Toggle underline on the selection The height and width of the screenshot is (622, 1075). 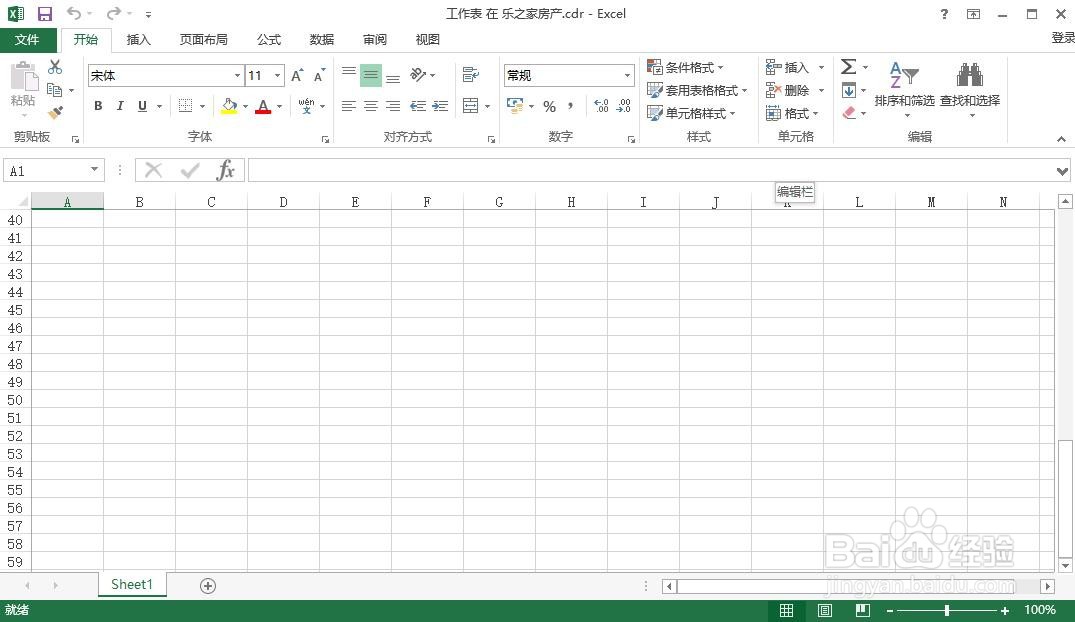pyautogui.click(x=142, y=106)
